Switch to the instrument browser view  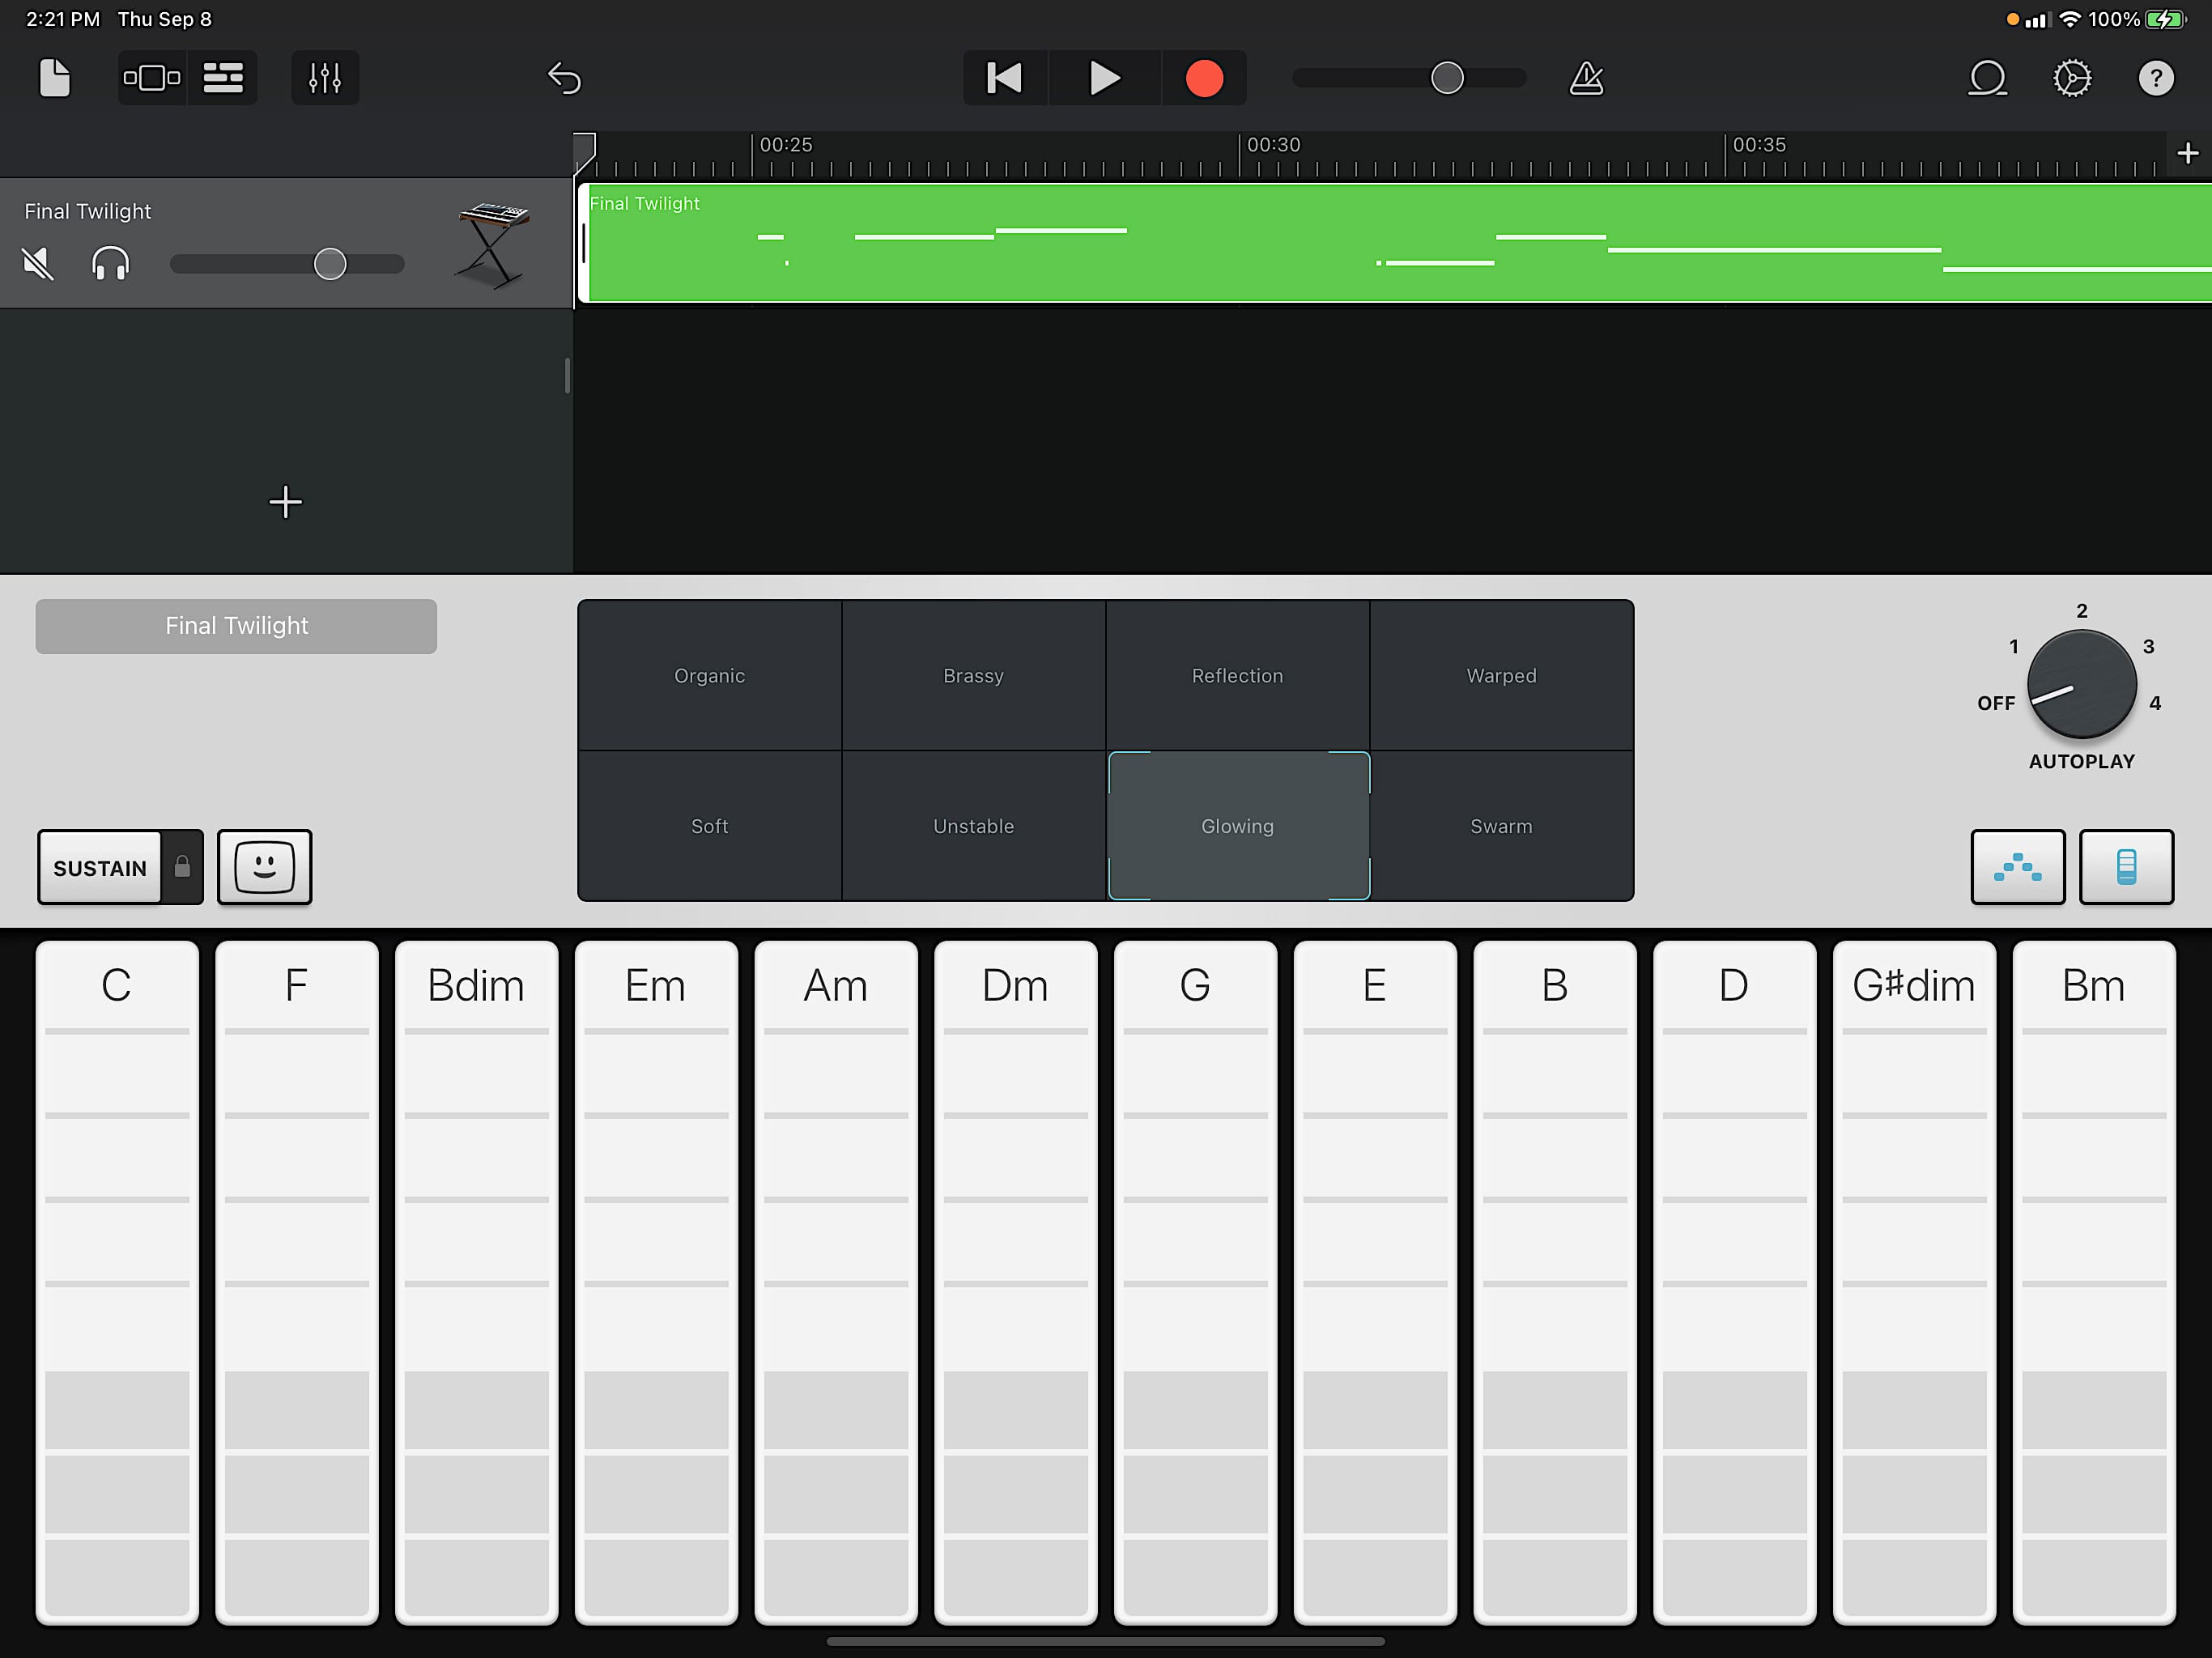tap(152, 78)
